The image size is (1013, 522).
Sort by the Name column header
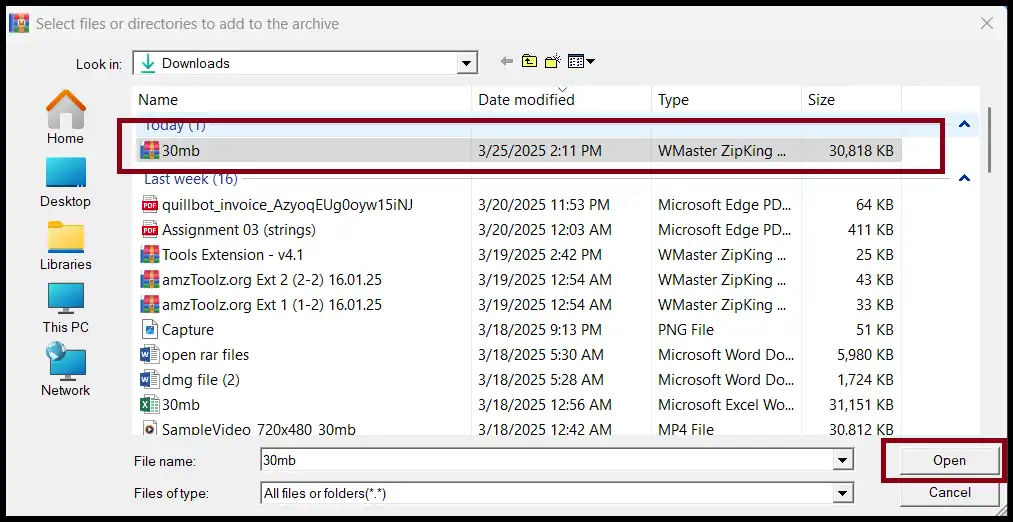point(303,99)
